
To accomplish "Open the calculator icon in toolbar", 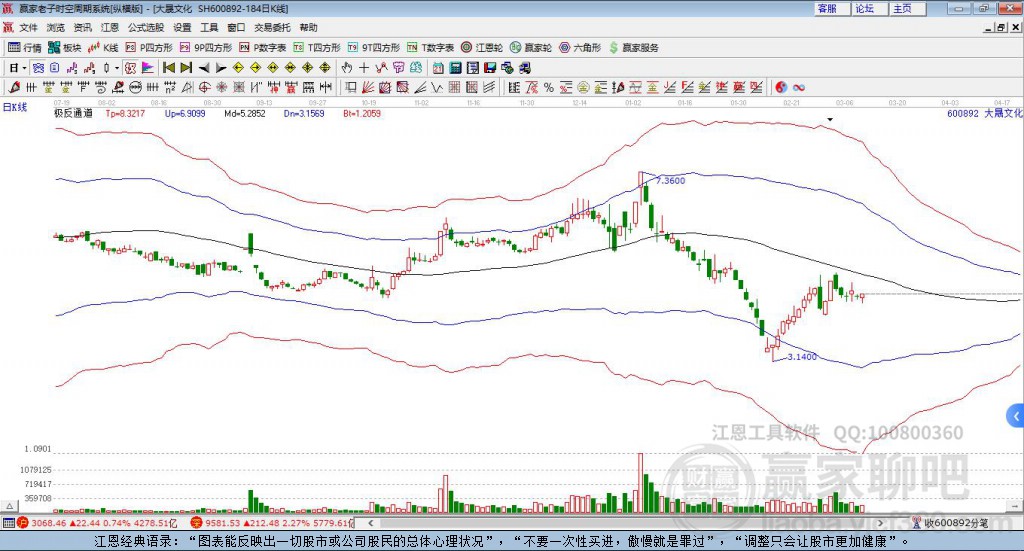I will (455, 67).
